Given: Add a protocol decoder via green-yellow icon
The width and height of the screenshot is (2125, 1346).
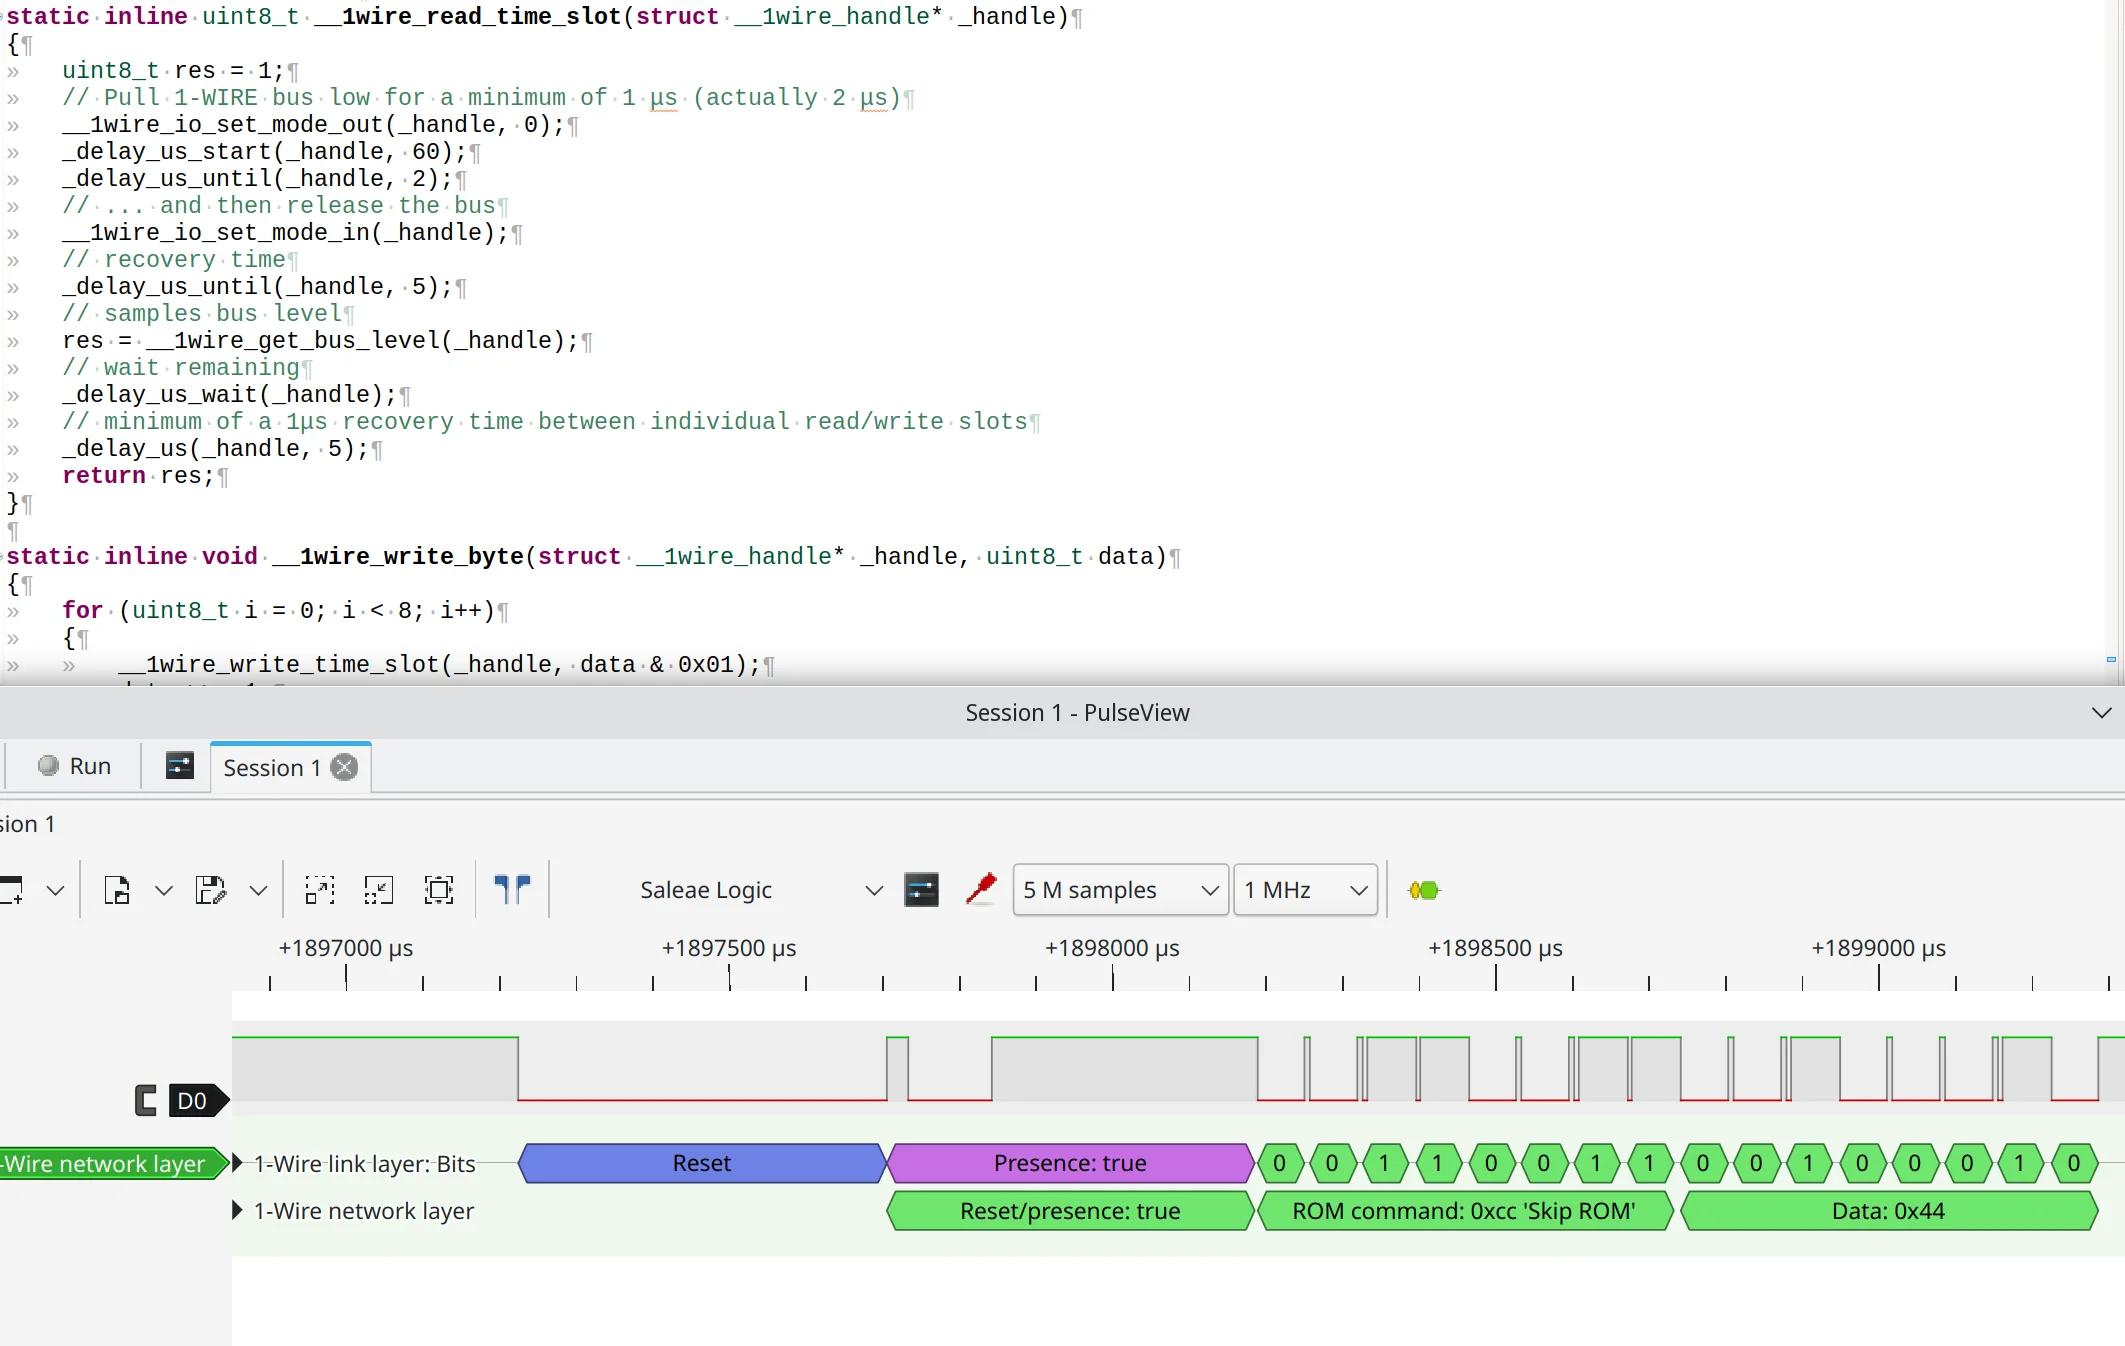Looking at the screenshot, I should [1423, 890].
